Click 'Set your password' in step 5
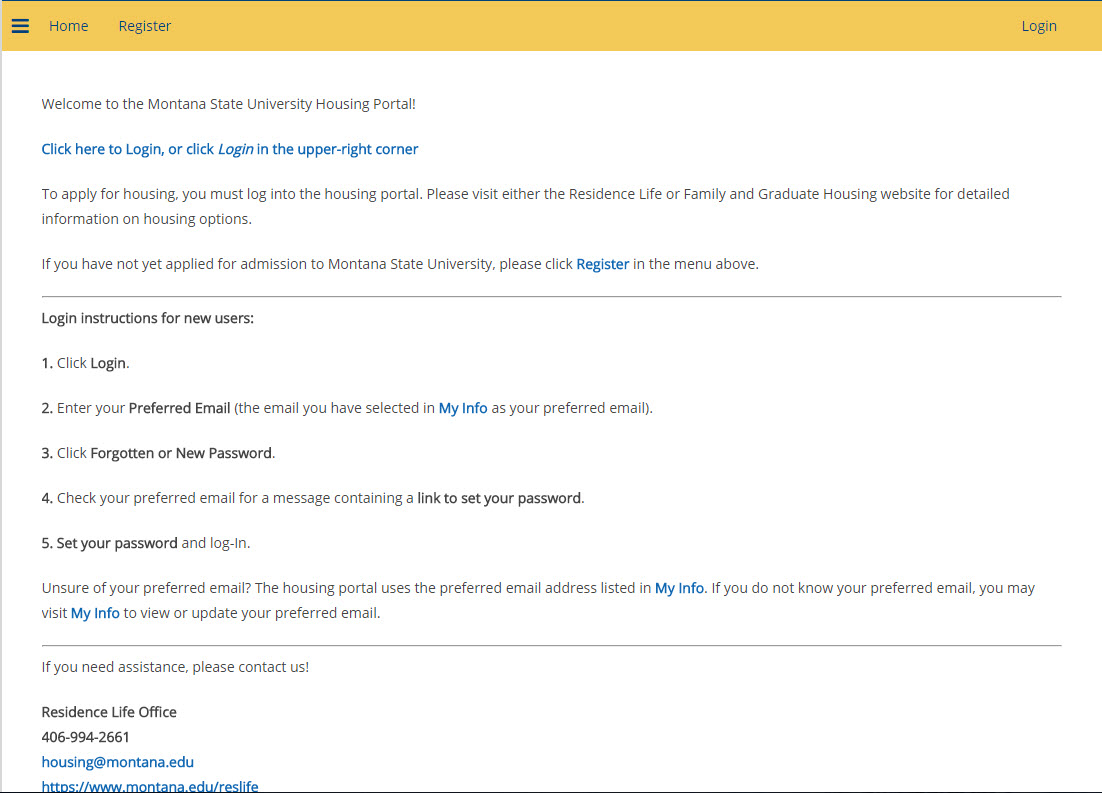Screen dimensions: 1102x793 point(117,543)
